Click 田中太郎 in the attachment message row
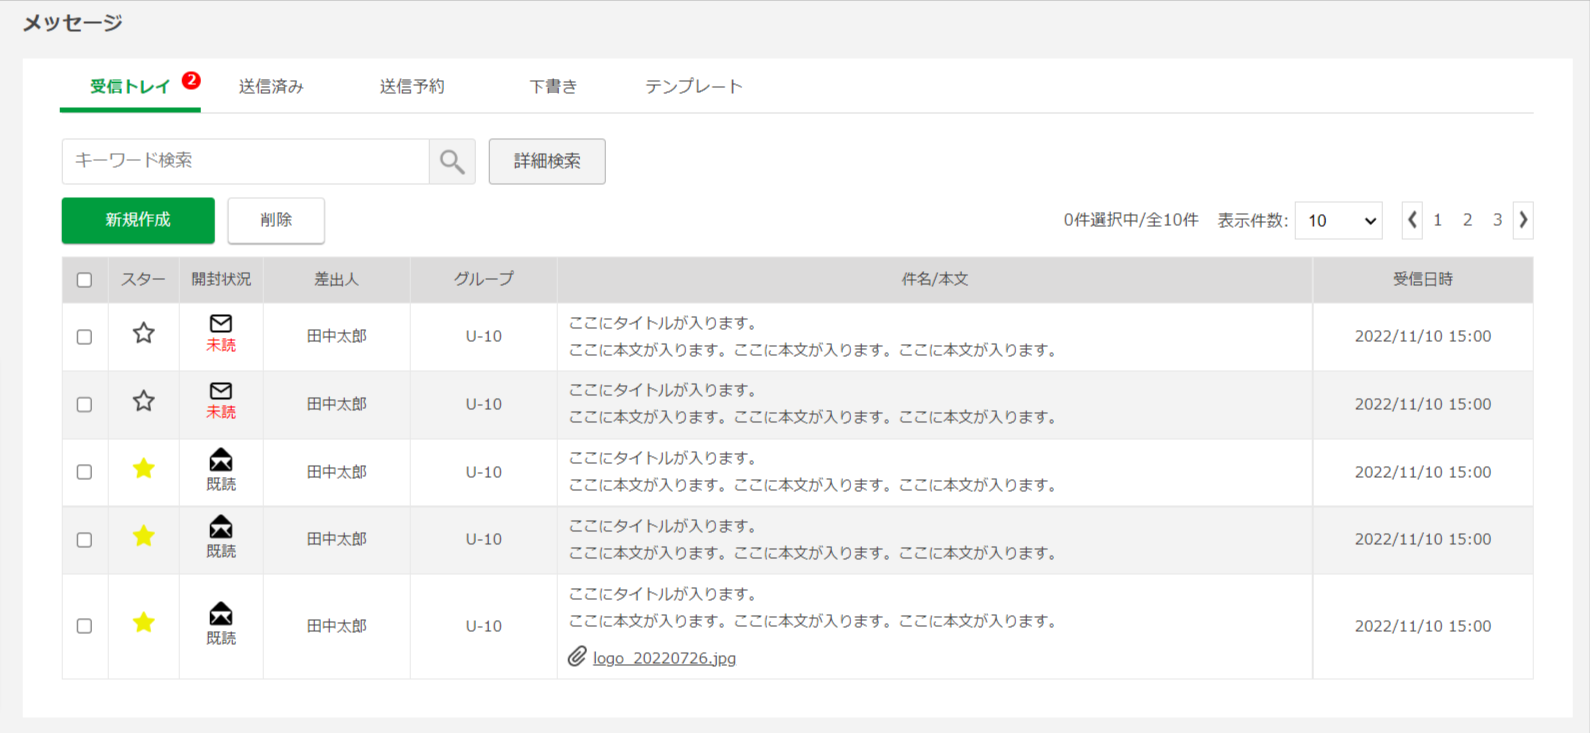The image size is (1590, 733). point(336,626)
